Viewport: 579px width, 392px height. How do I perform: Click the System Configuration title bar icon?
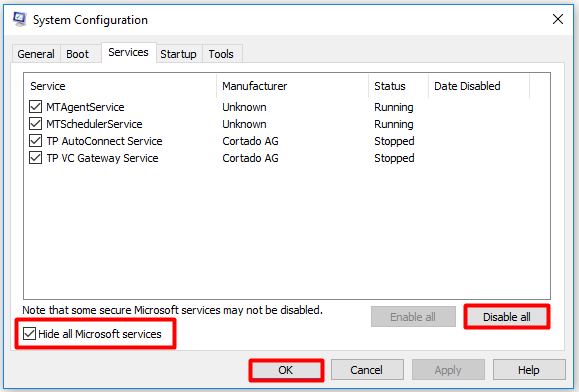point(20,19)
